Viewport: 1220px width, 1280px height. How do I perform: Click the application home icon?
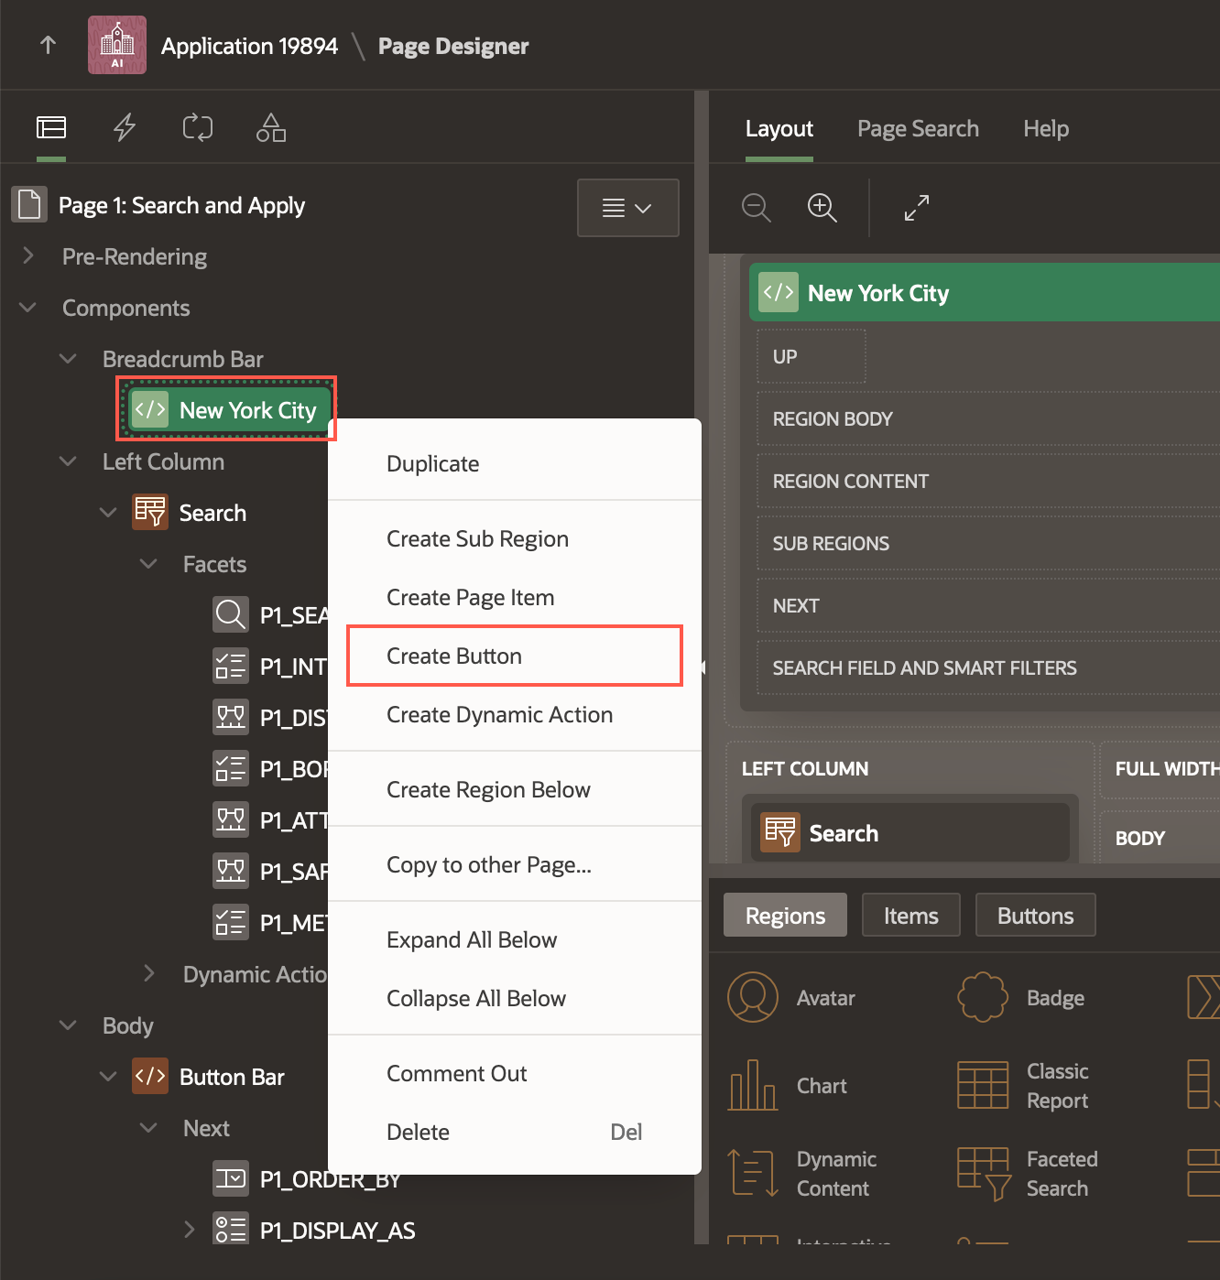coord(117,45)
